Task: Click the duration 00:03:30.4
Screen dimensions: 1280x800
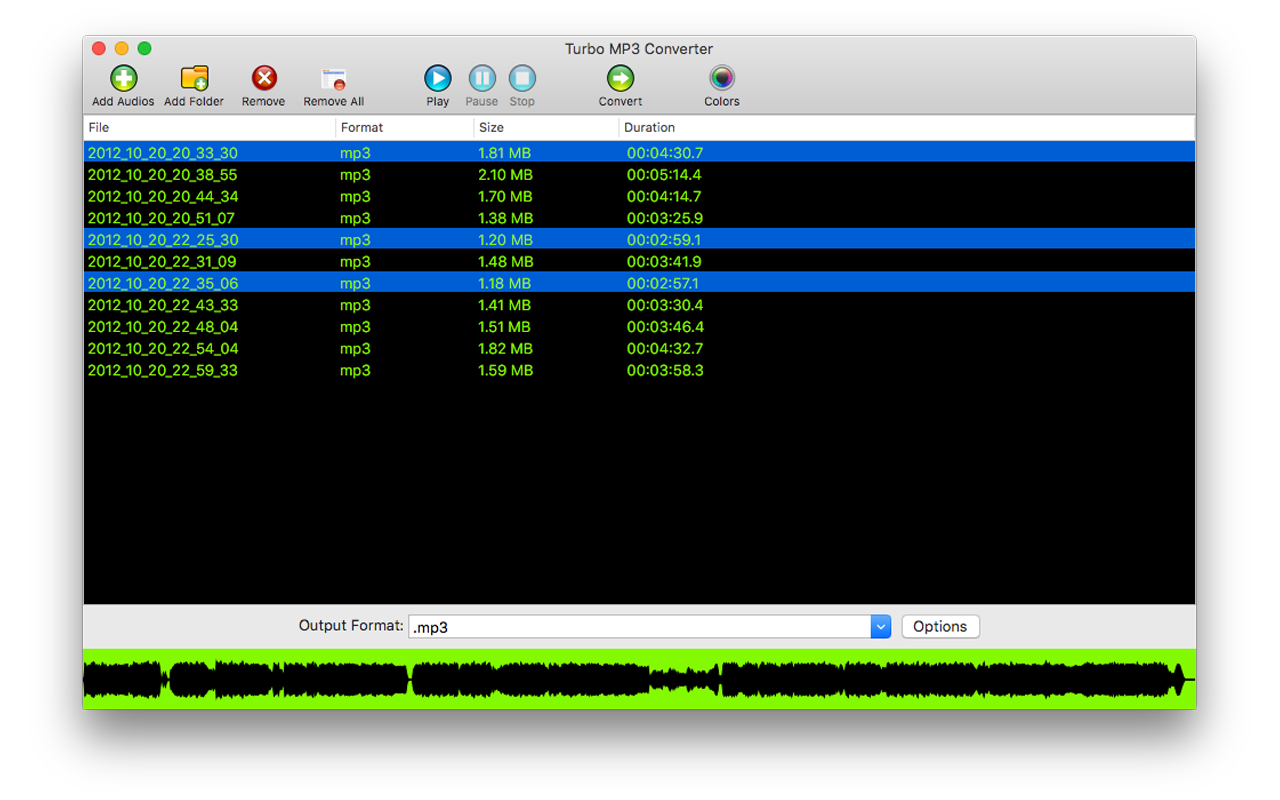Action: [665, 305]
